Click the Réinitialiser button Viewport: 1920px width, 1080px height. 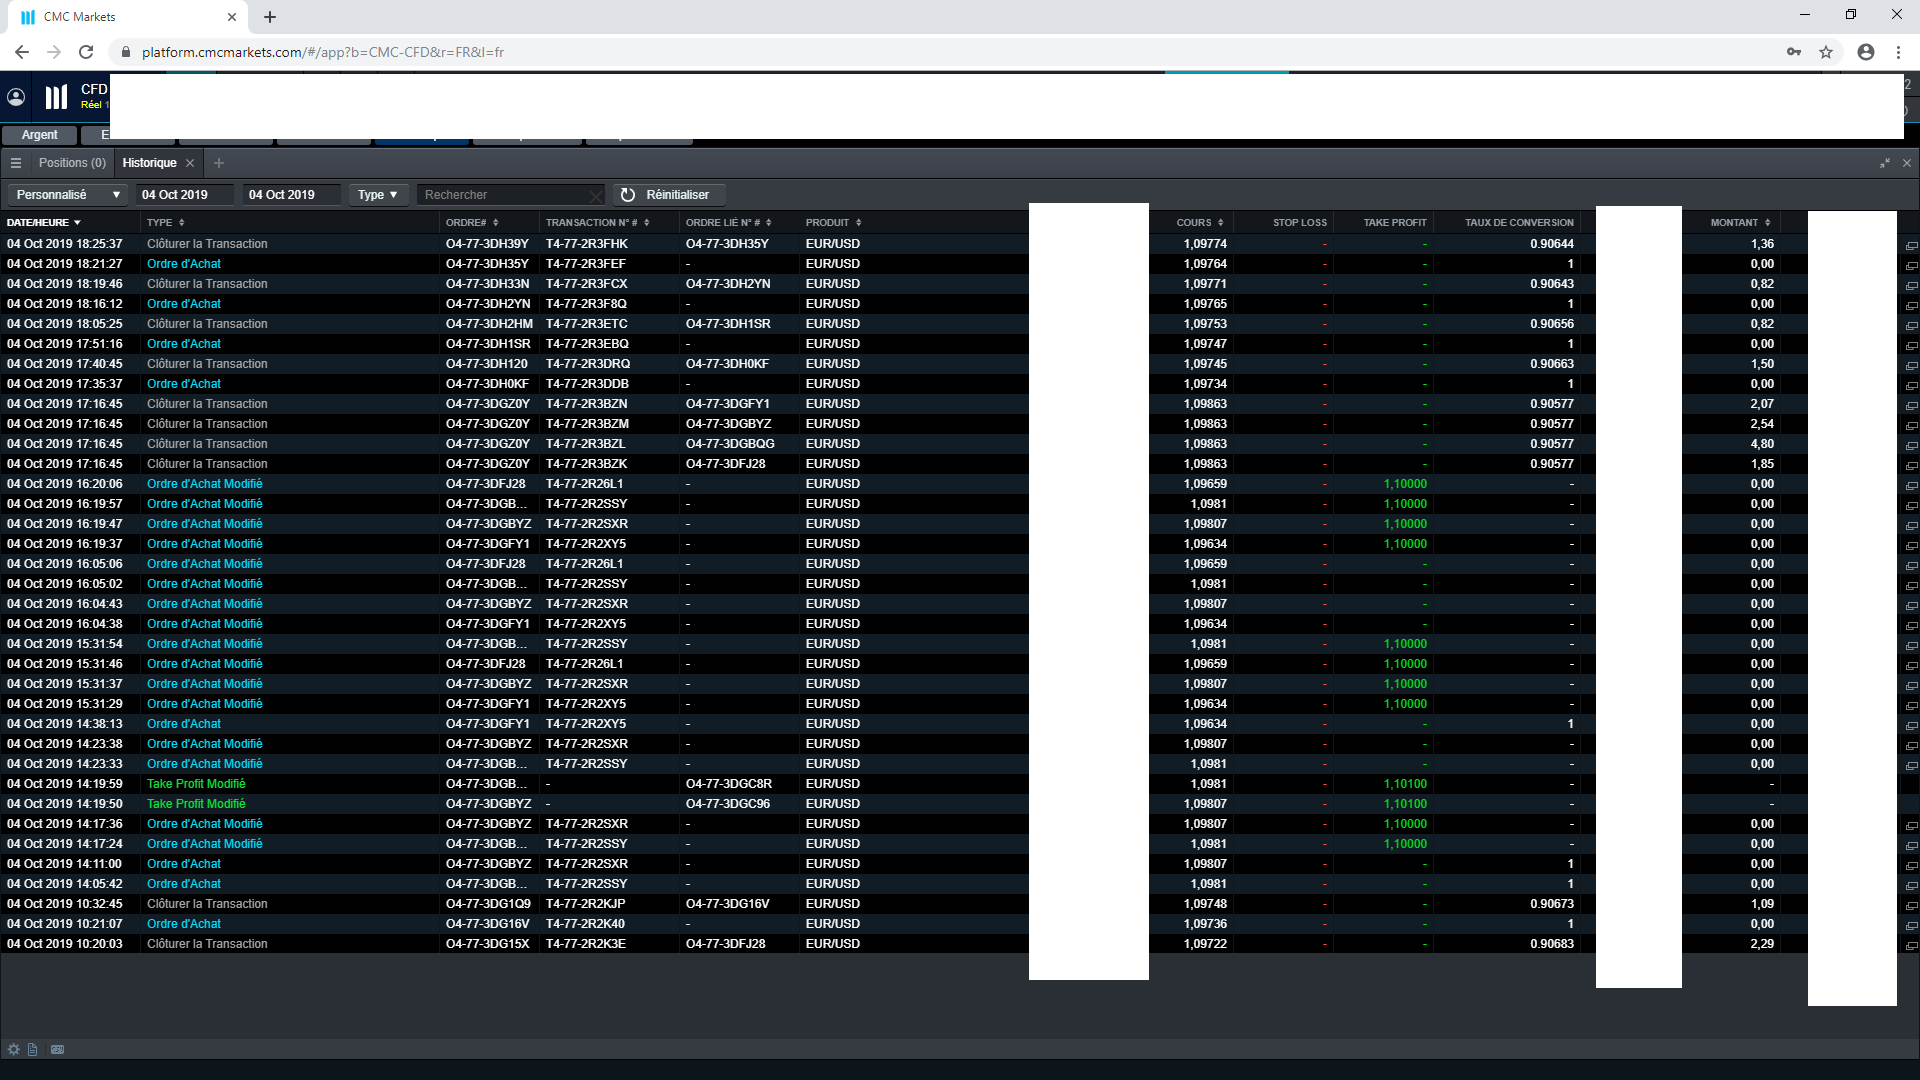pos(666,195)
